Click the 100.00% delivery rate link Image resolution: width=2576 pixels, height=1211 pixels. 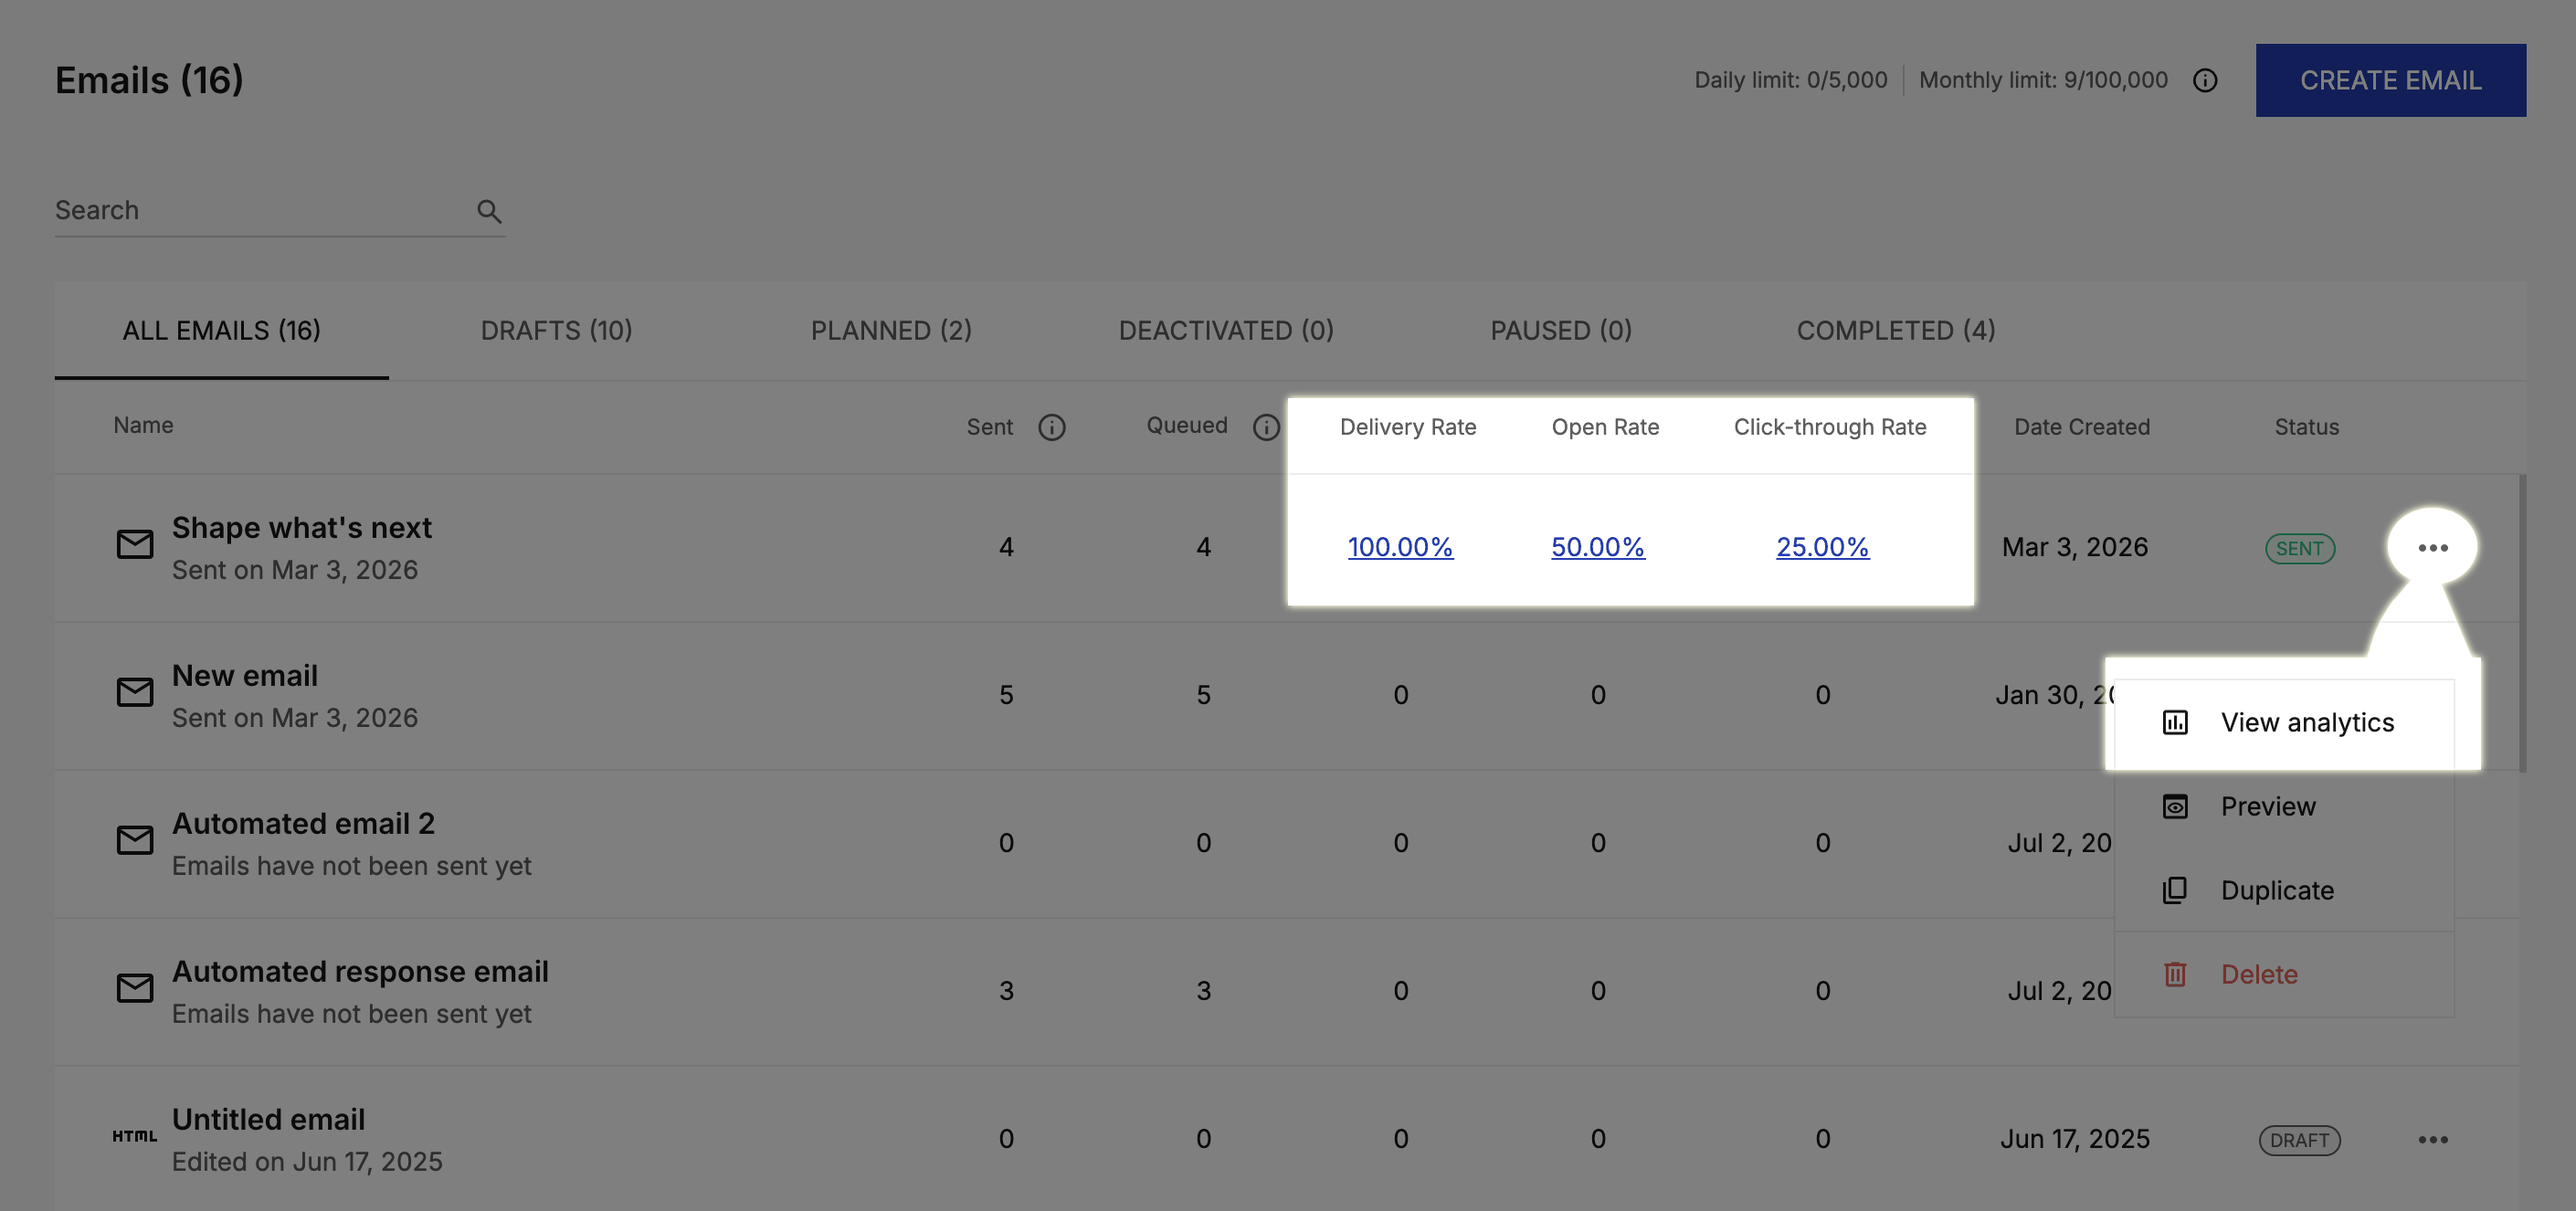[x=1399, y=547]
